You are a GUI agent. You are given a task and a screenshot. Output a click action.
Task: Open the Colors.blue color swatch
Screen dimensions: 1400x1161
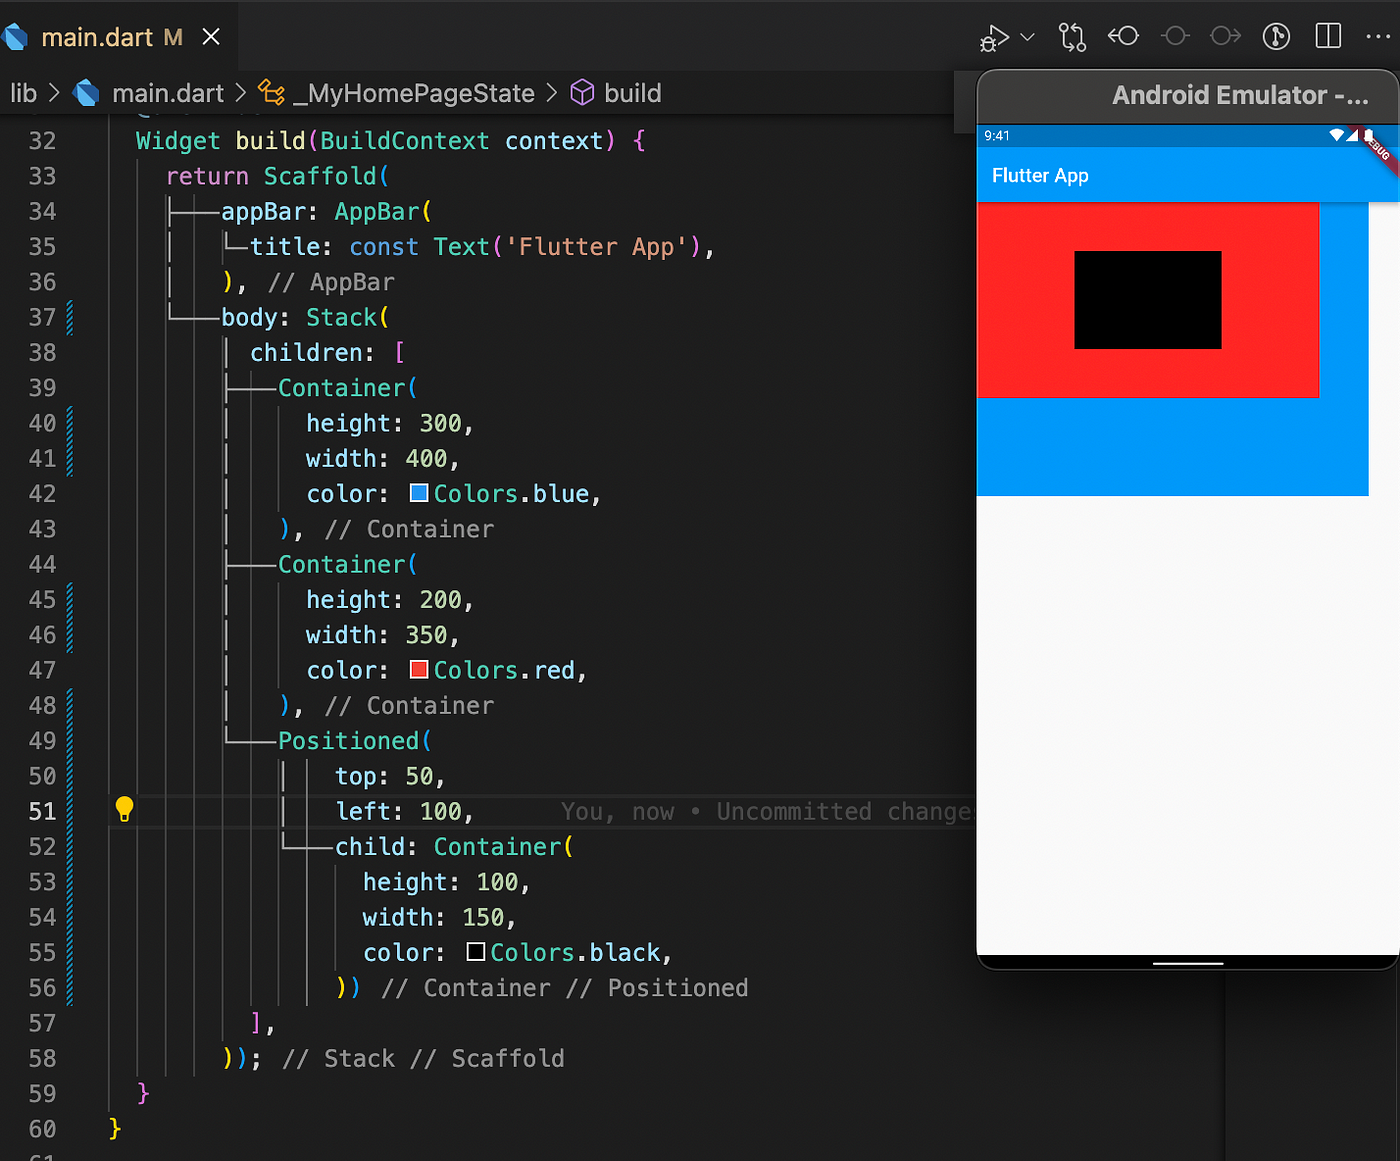(419, 493)
